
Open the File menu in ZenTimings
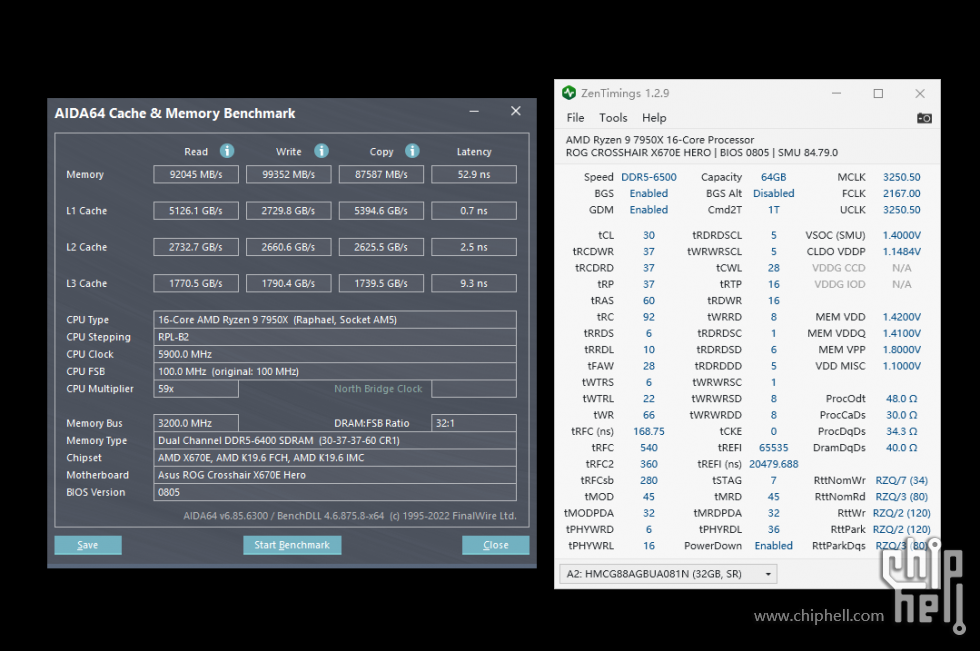point(575,117)
